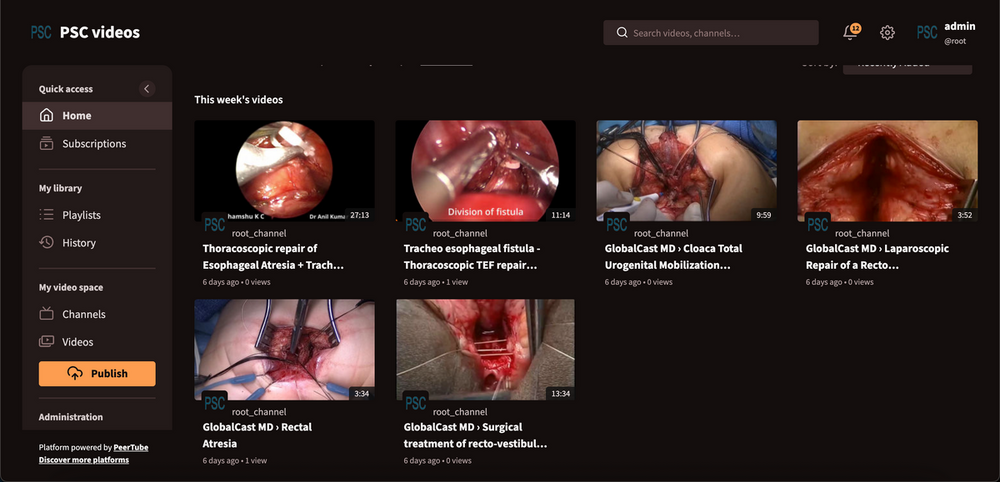Open History in My library
The image size is (1000, 482).
click(x=97, y=243)
